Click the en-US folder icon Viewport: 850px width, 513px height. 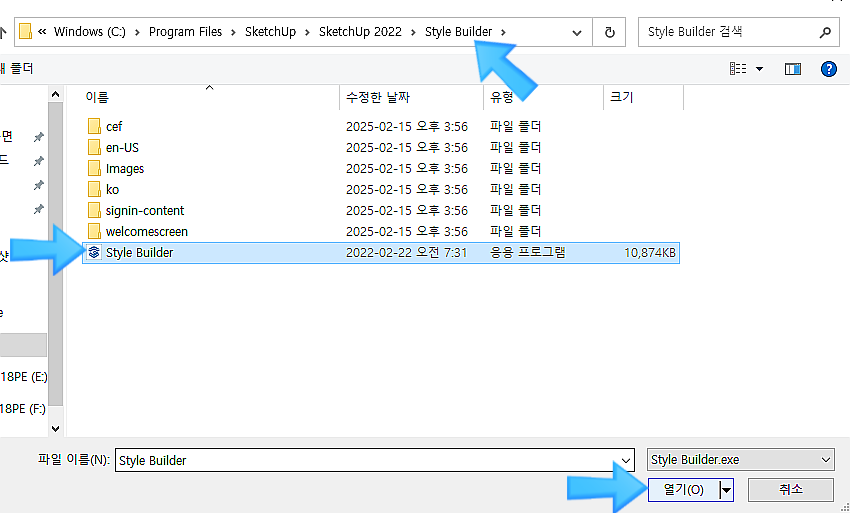pyautogui.click(x=94, y=148)
